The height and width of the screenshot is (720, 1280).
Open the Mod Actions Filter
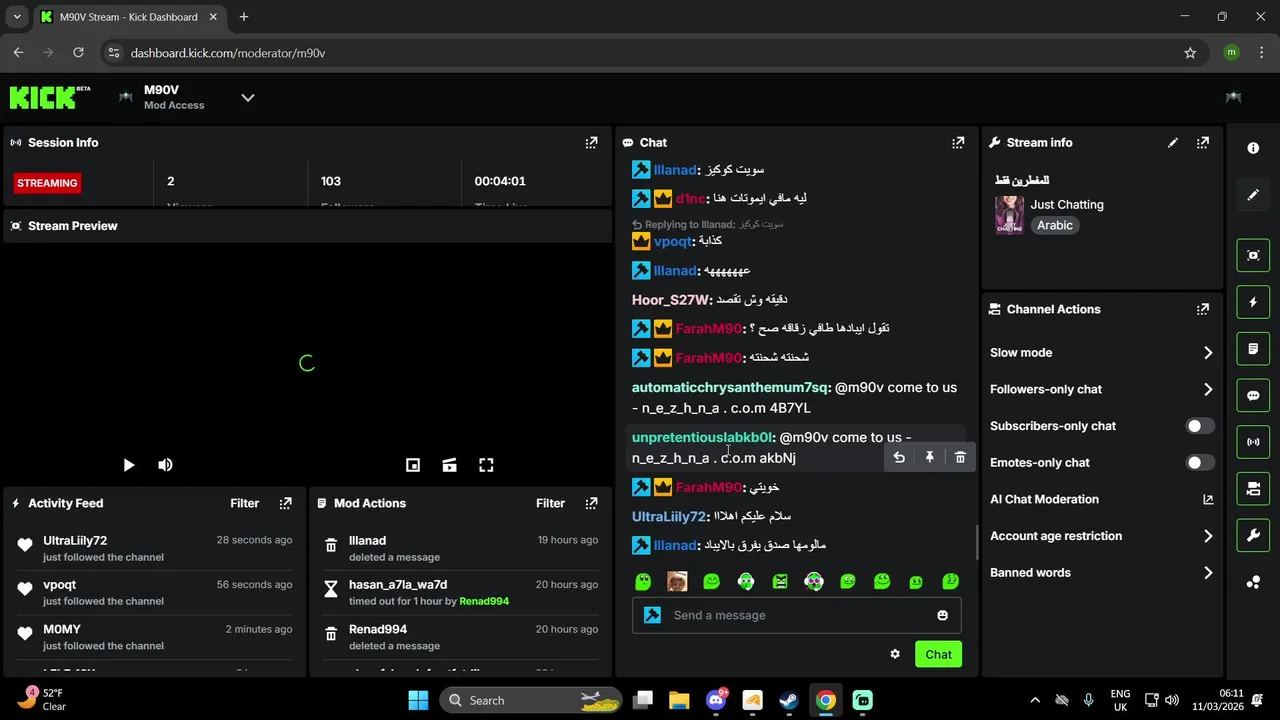[x=550, y=504]
